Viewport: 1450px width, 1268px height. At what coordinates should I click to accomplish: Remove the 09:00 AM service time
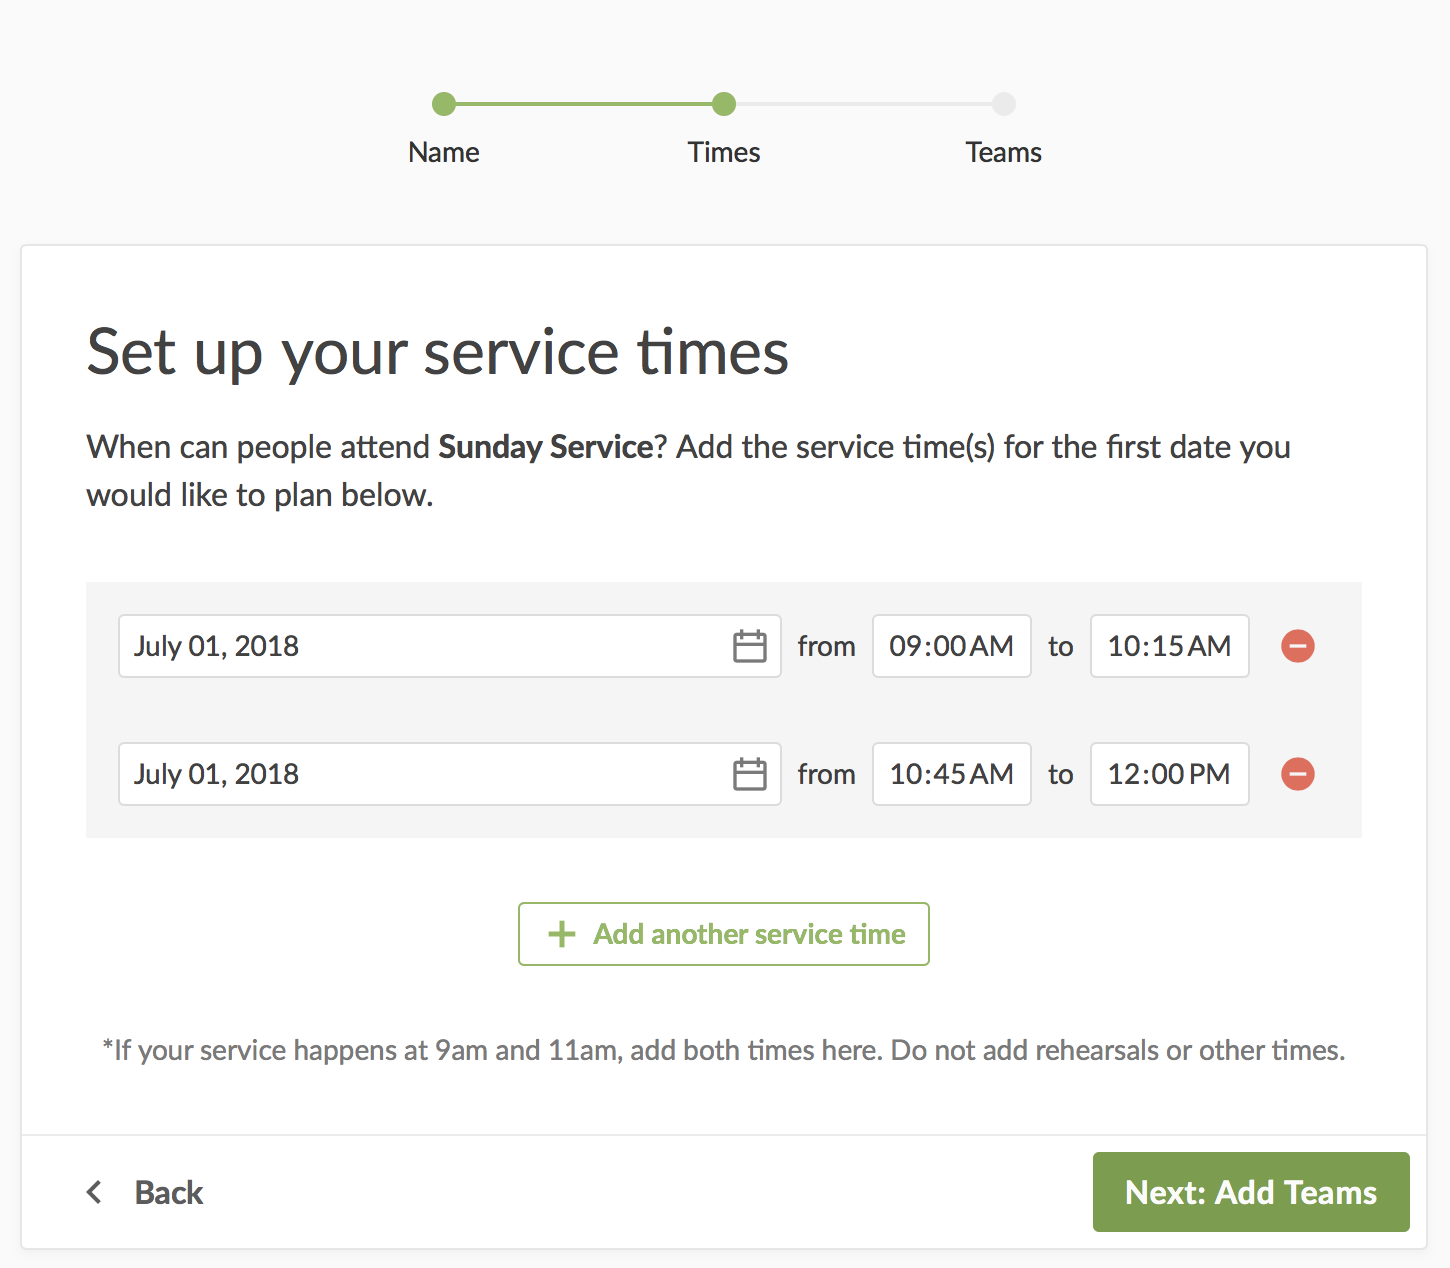click(1298, 646)
